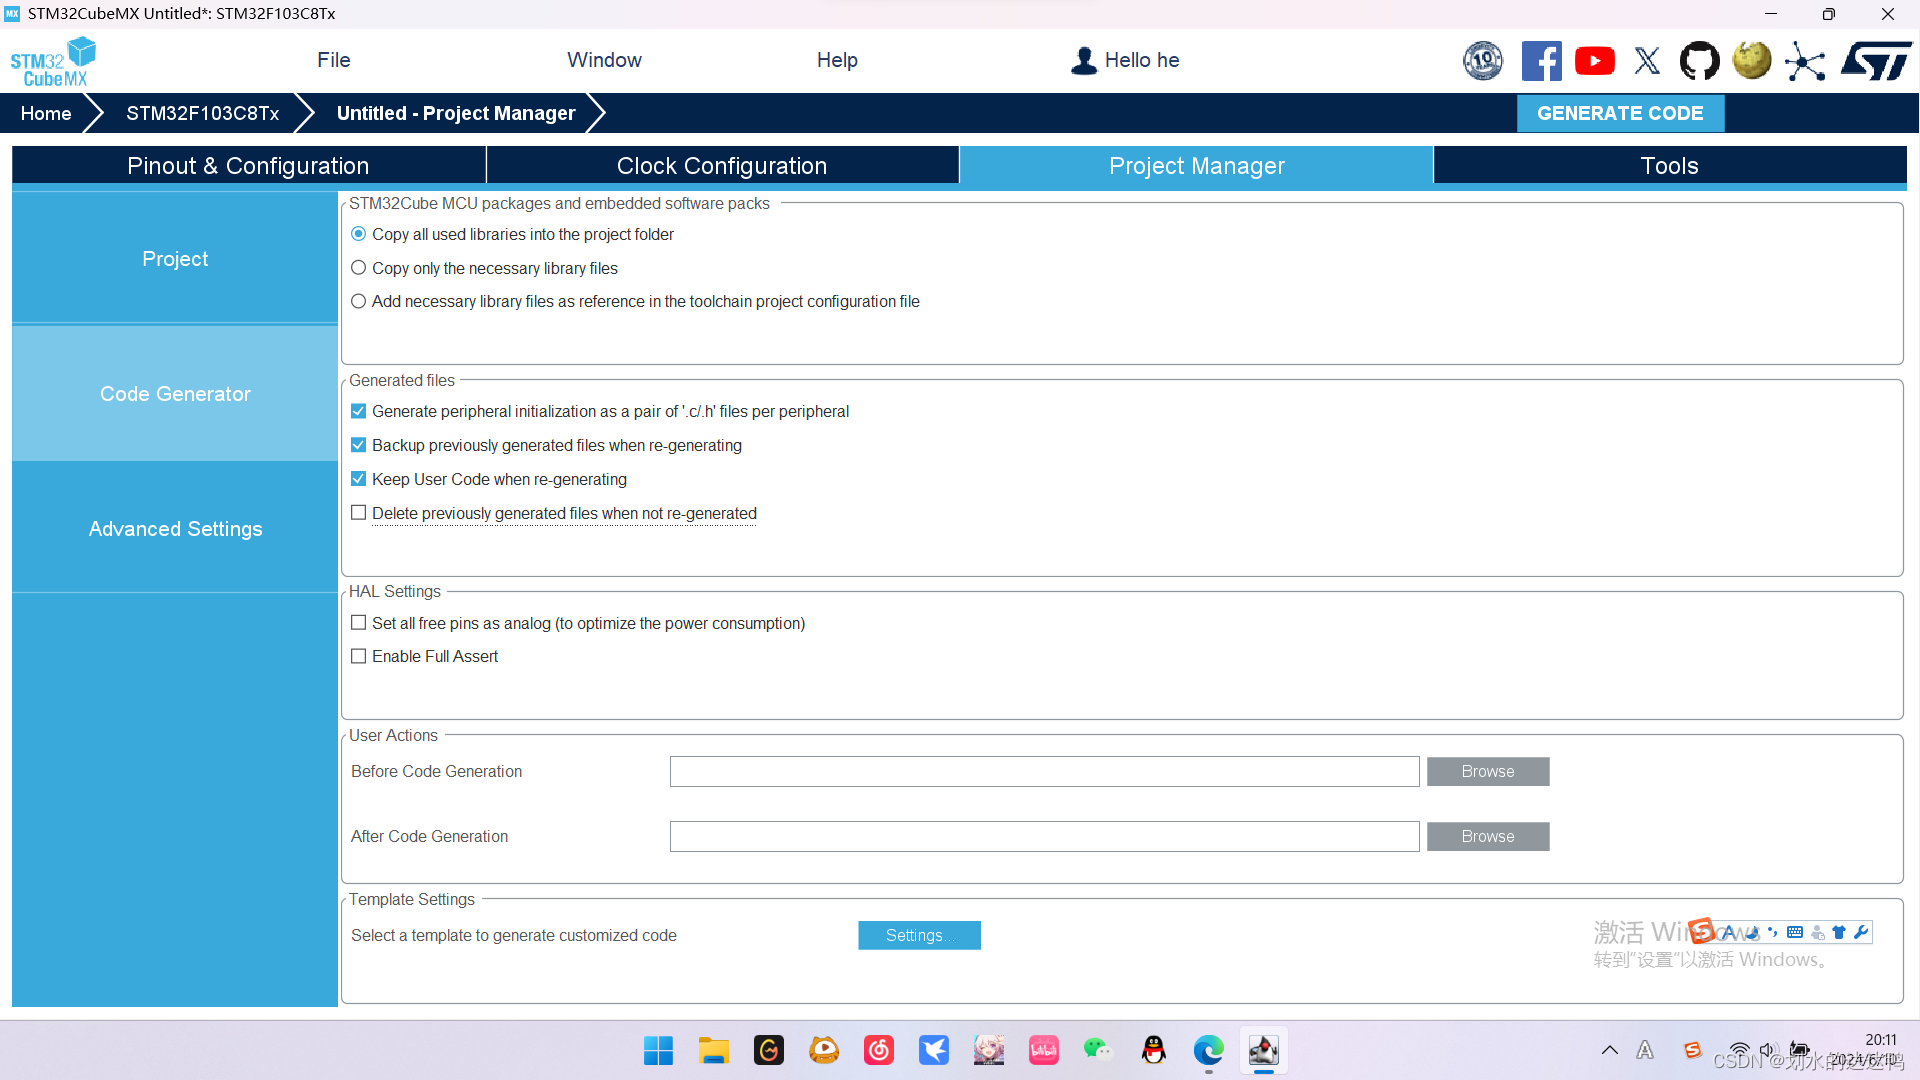Image resolution: width=1920 pixels, height=1080 pixels.
Task: Open the Advanced Settings side section
Action: (x=175, y=529)
